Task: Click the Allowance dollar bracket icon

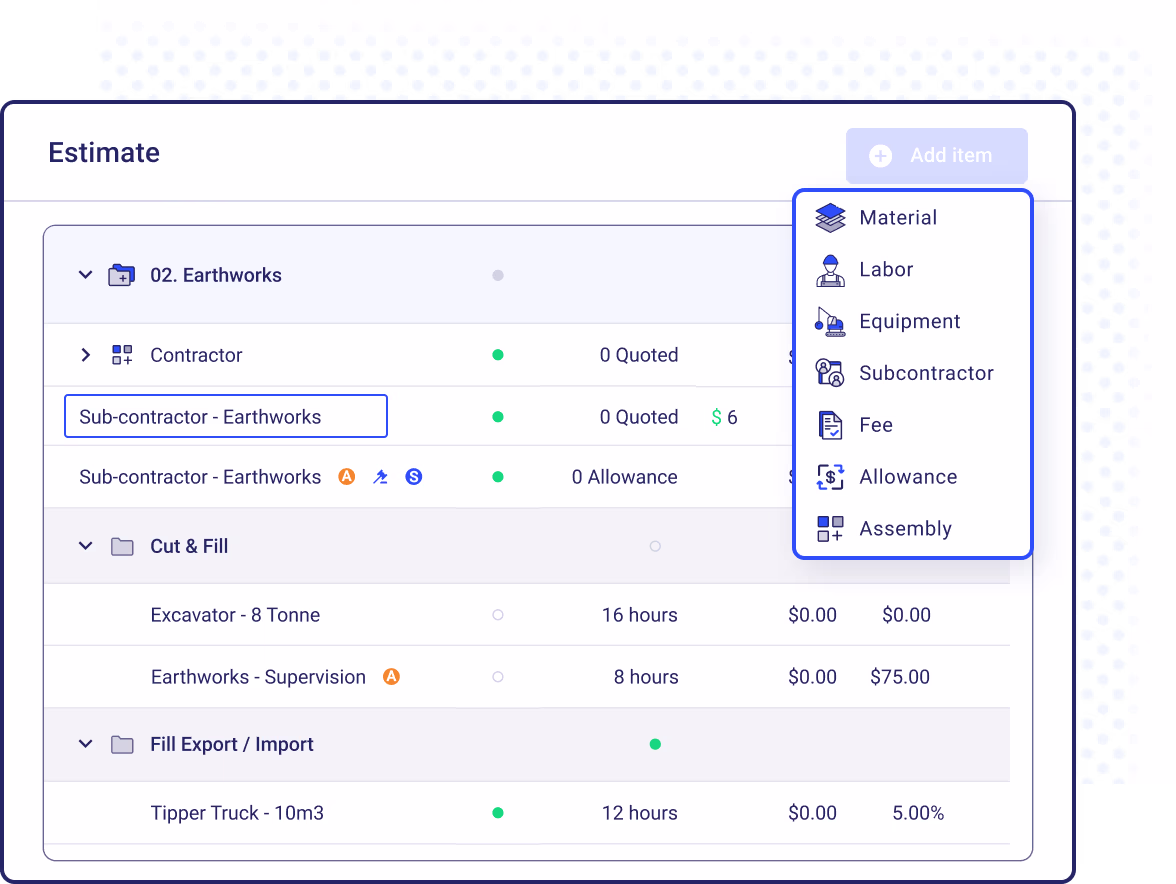Action: tap(830, 477)
